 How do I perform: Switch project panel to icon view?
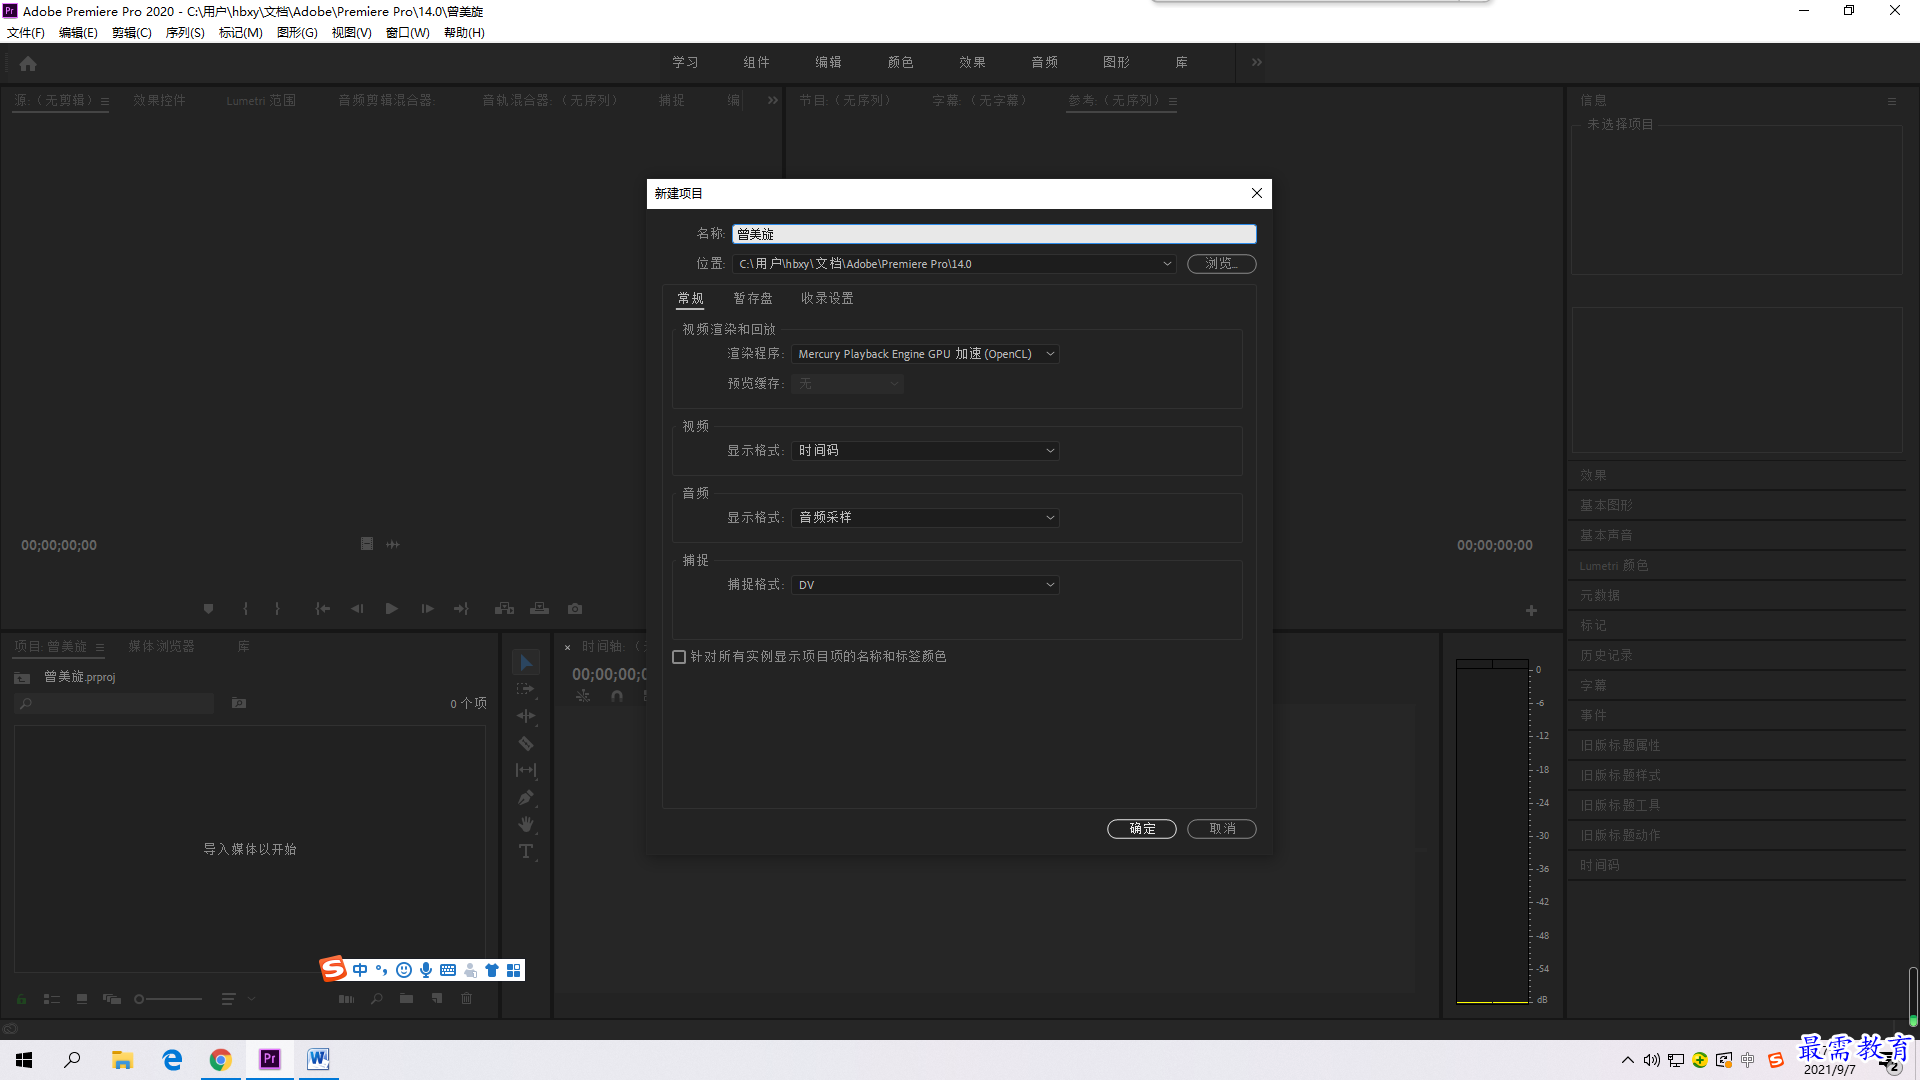[82, 998]
